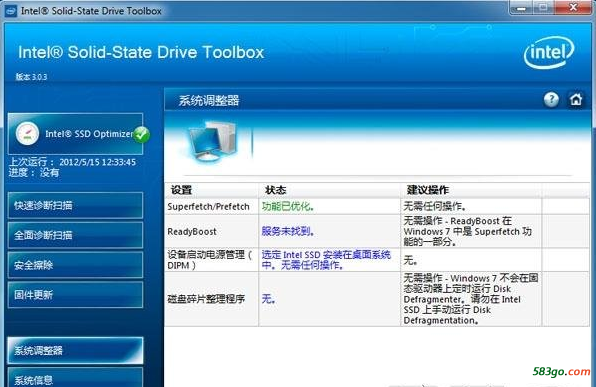Select the 磁盘碎片整理程序 row
The image size is (596, 387).
(x=377, y=299)
